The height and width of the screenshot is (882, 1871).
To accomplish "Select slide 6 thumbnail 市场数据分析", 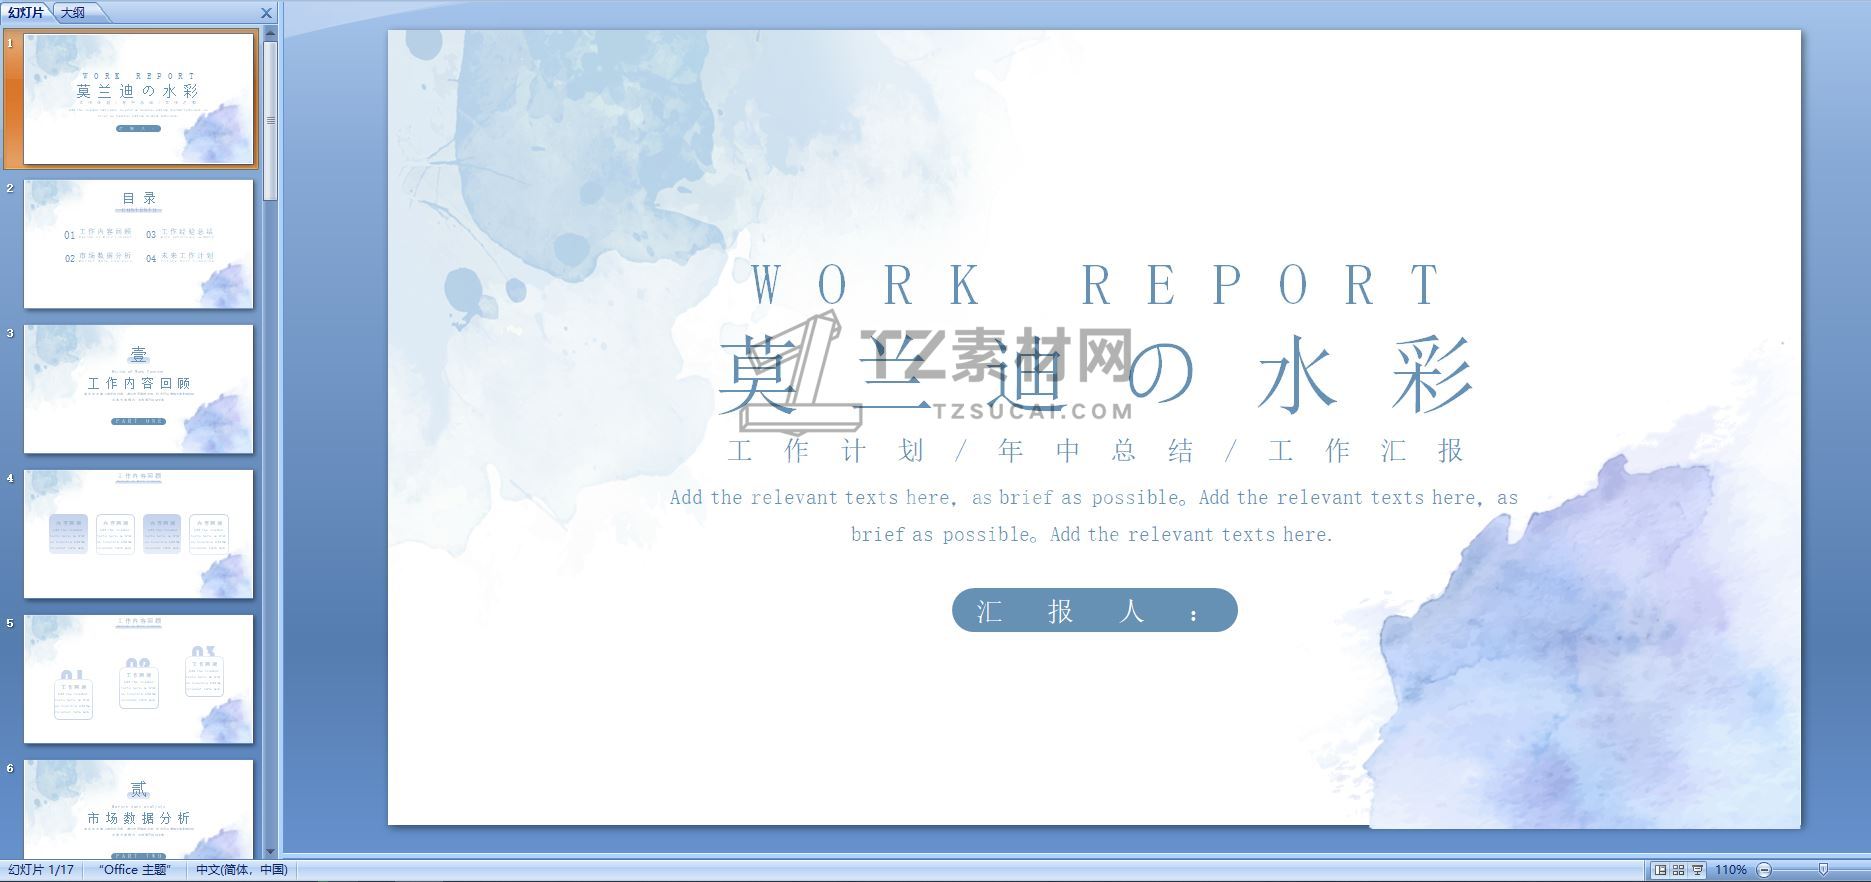I will tap(139, 808).
